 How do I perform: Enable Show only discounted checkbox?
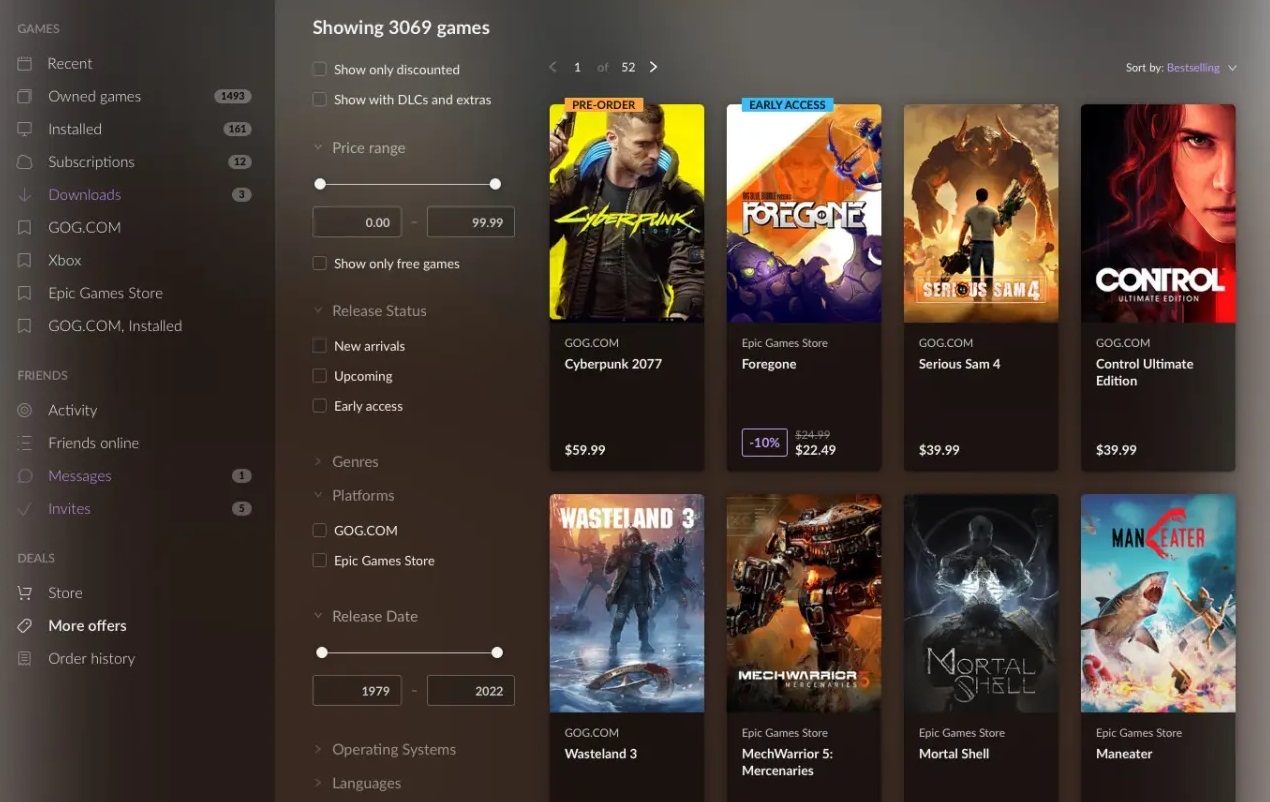click(x=320, y=69)
